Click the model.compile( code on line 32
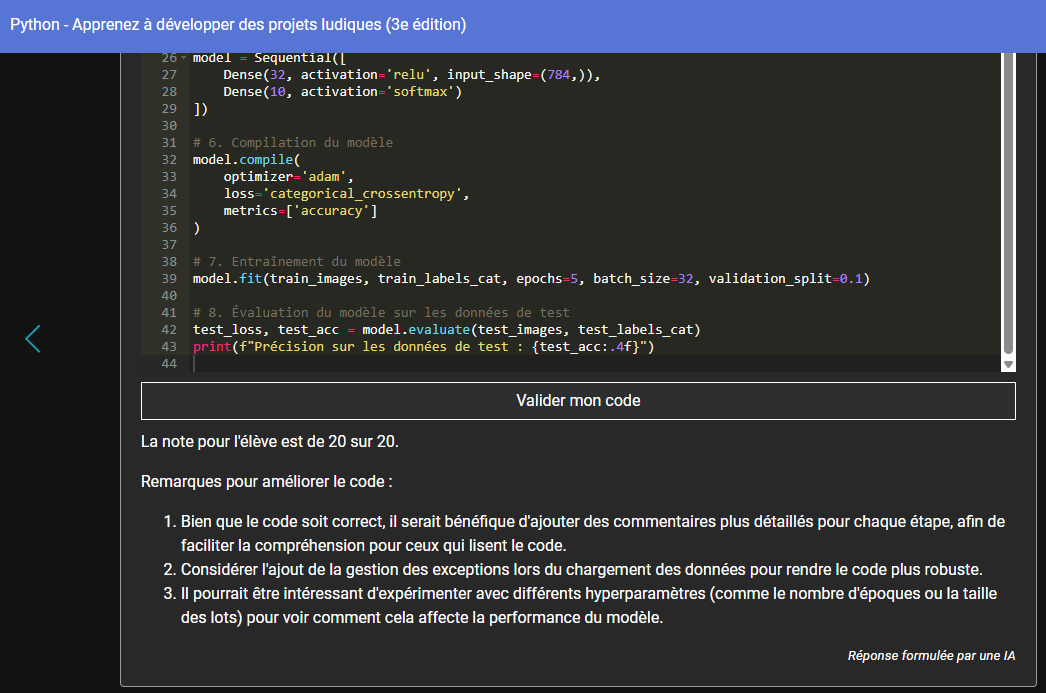Screen dimensions: 1046x693 [247, 159]
